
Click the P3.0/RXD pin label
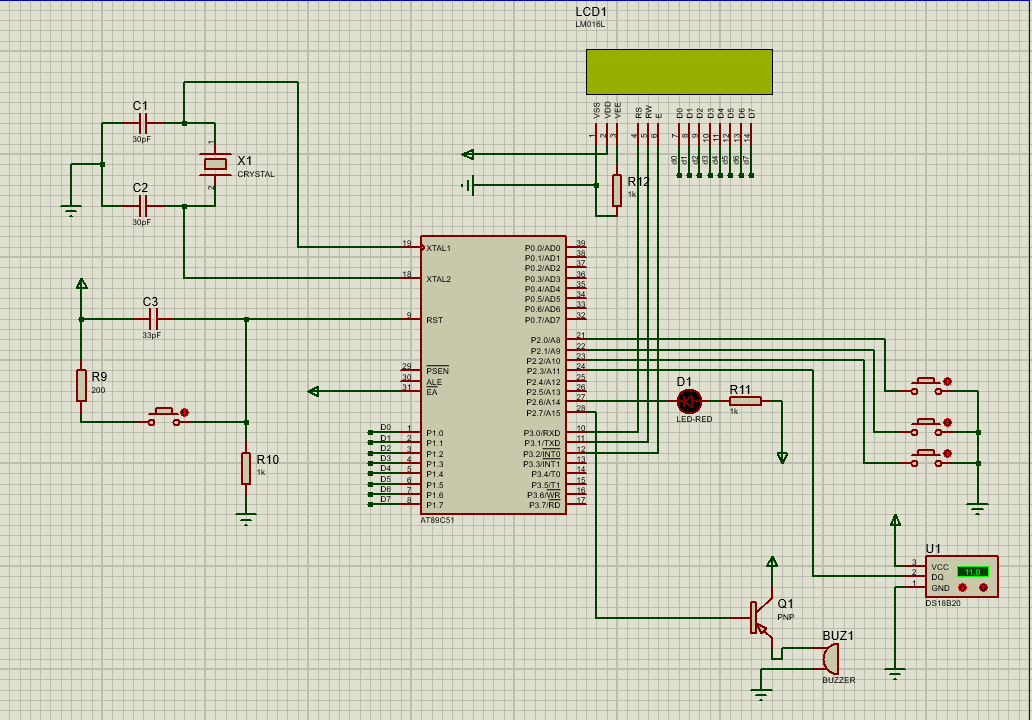pyautogui.click(x=542, y=433)
